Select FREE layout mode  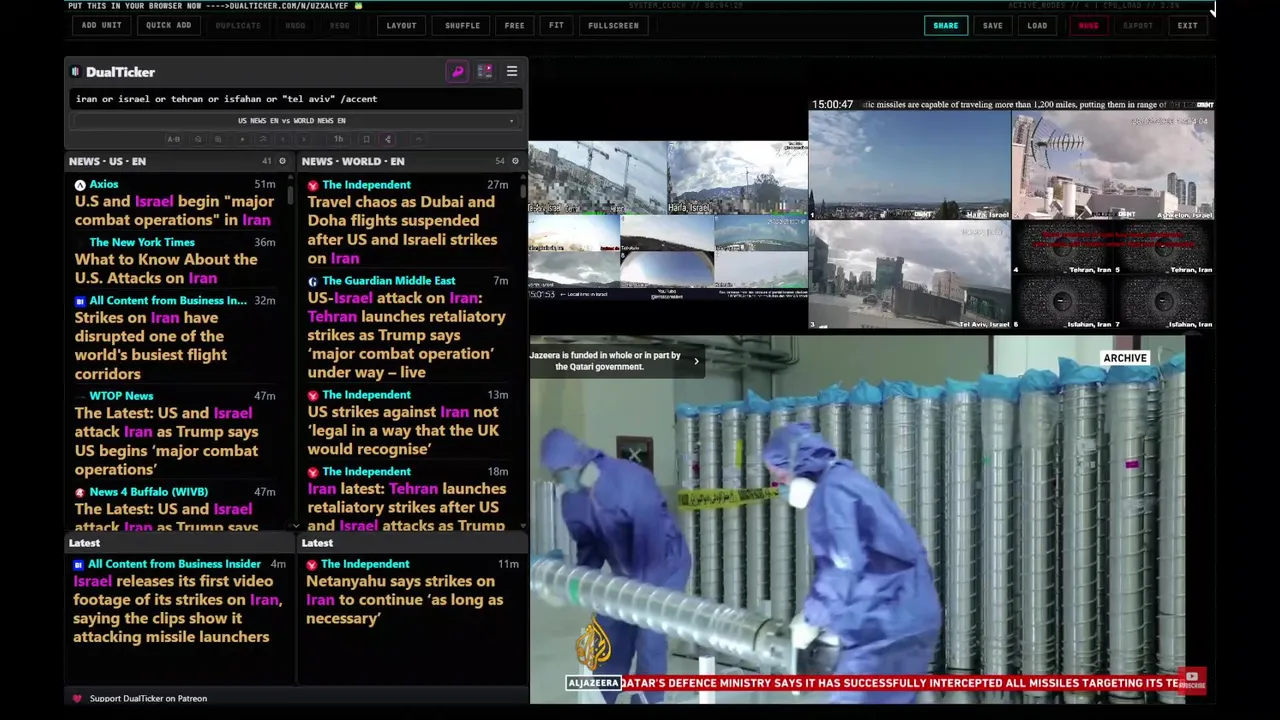514,25
